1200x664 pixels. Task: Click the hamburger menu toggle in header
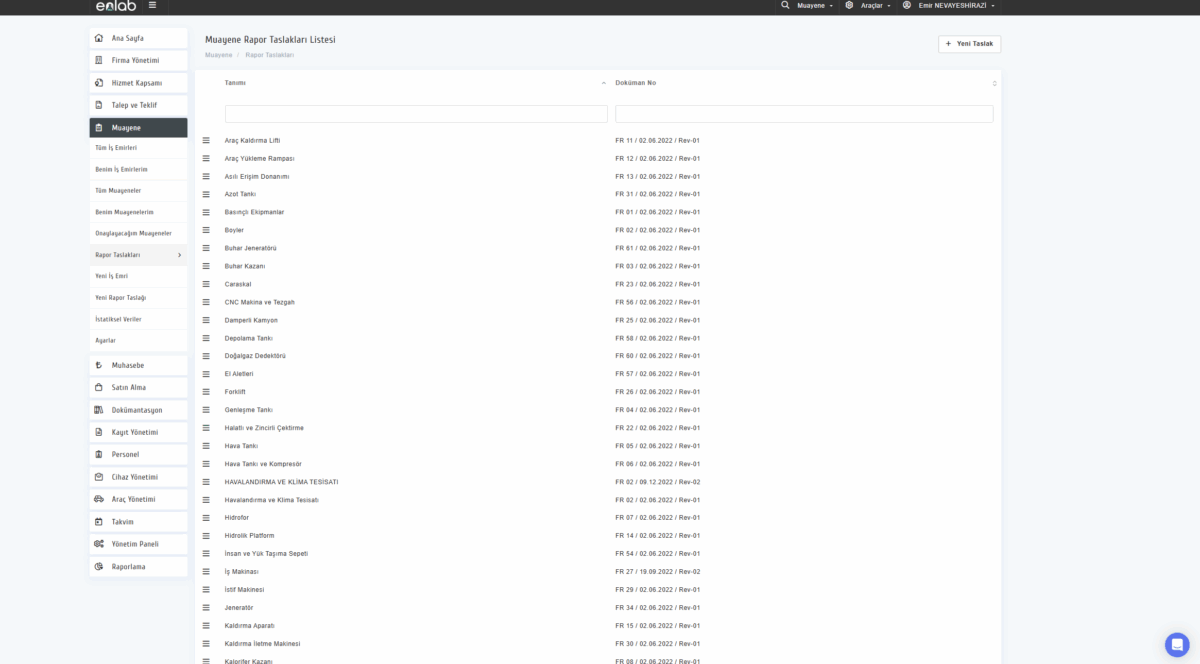(x=152, y=5)
